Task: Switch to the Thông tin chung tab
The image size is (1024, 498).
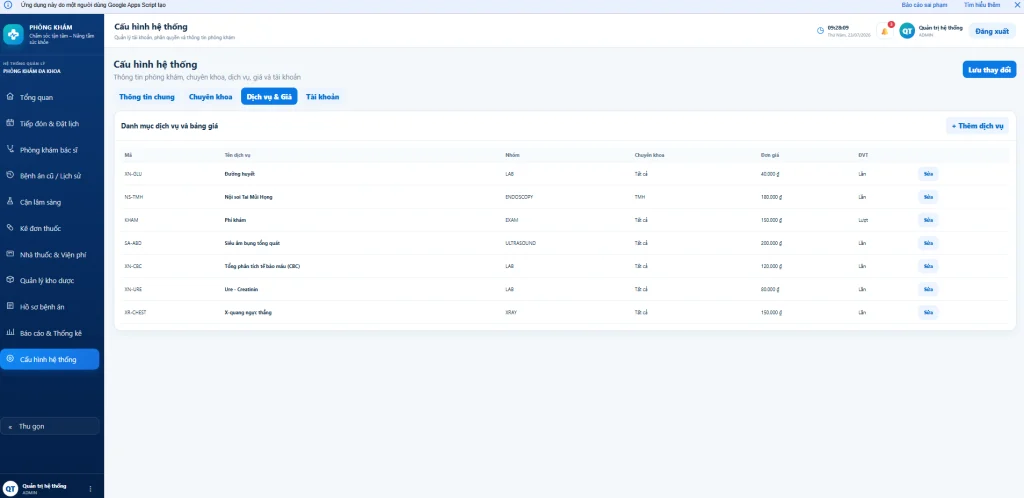Action: 147,97
